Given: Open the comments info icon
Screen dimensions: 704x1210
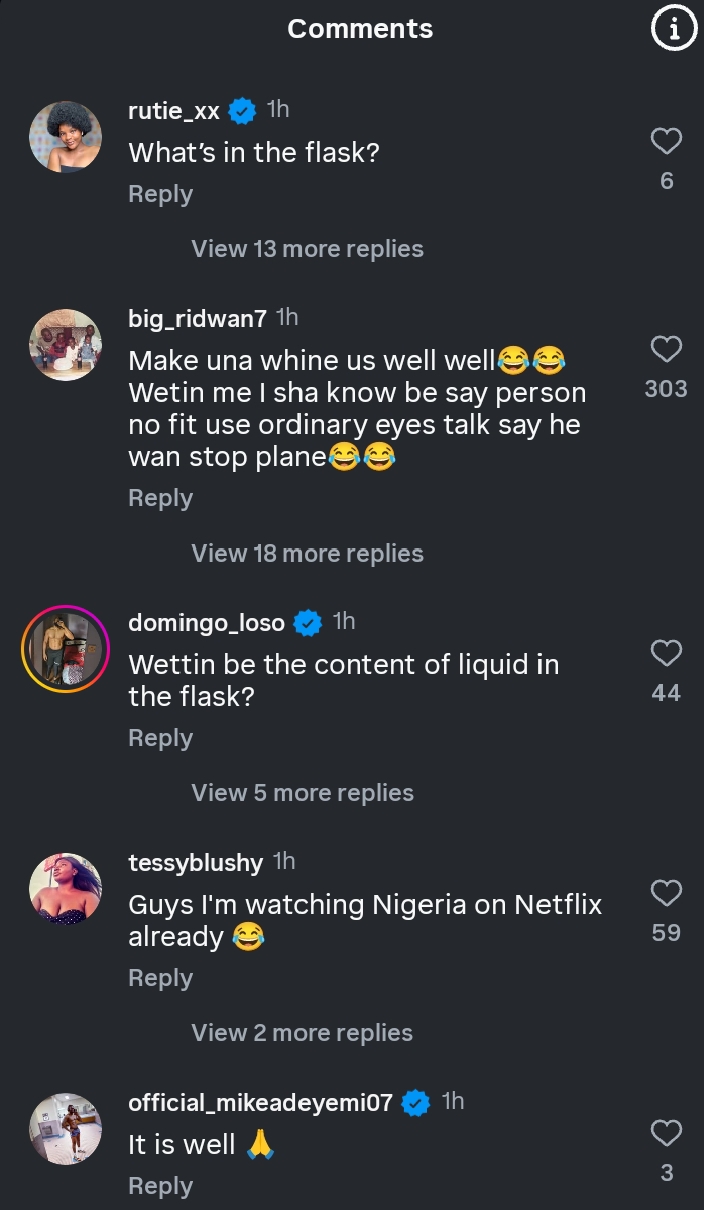Looking at the screenshot, I should 674,30.
